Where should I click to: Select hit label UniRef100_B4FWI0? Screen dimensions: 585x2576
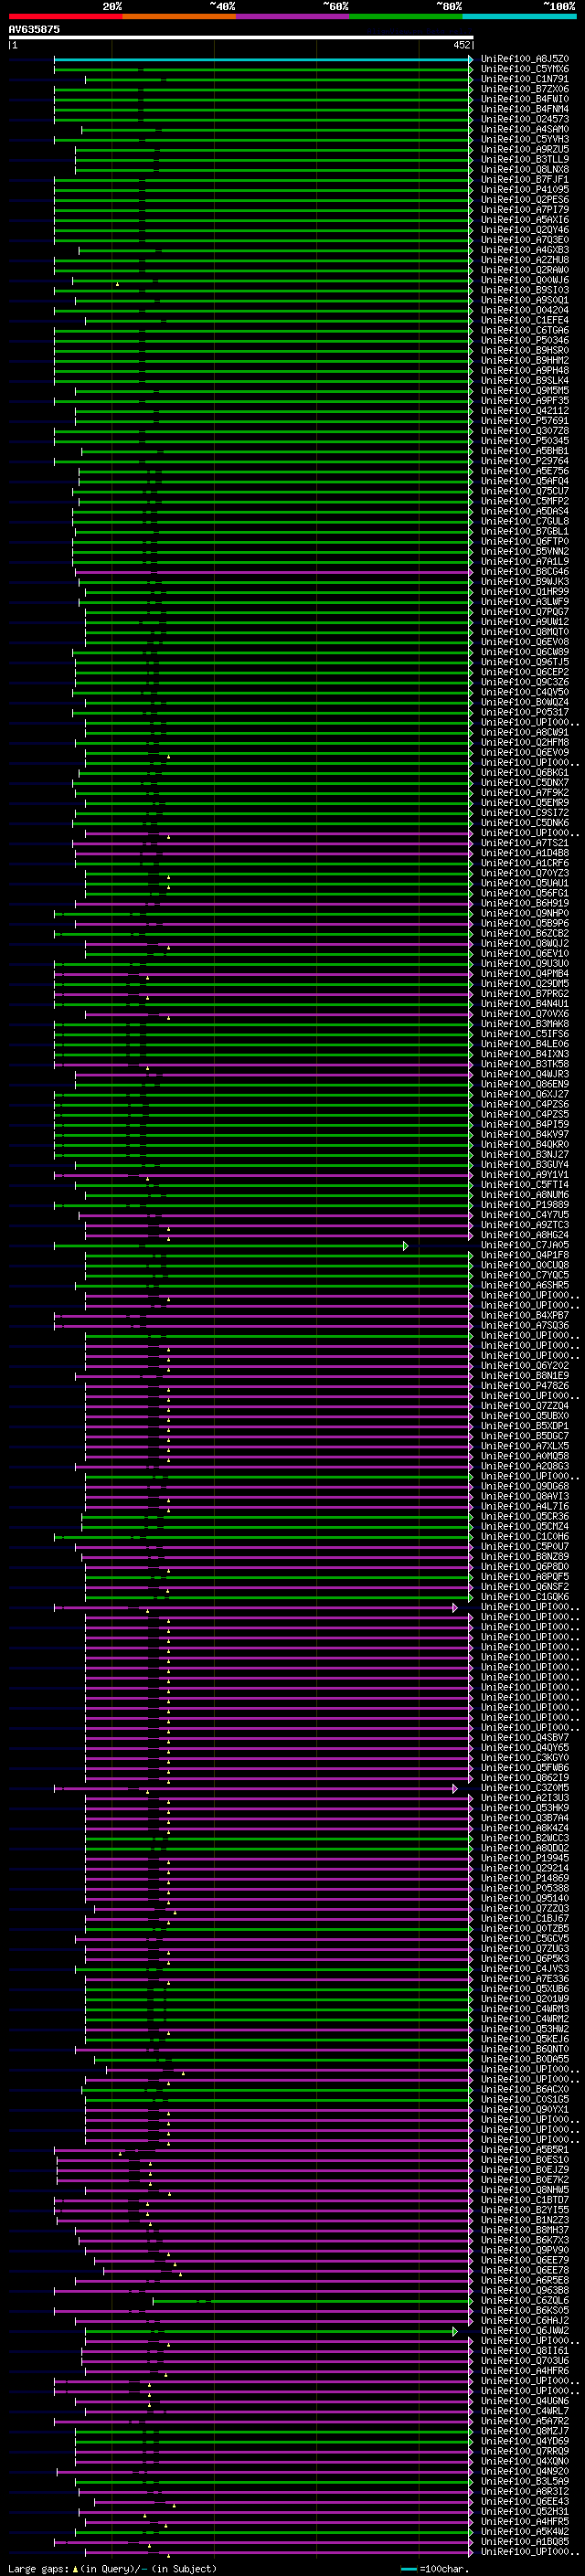(x=525, y=99)
